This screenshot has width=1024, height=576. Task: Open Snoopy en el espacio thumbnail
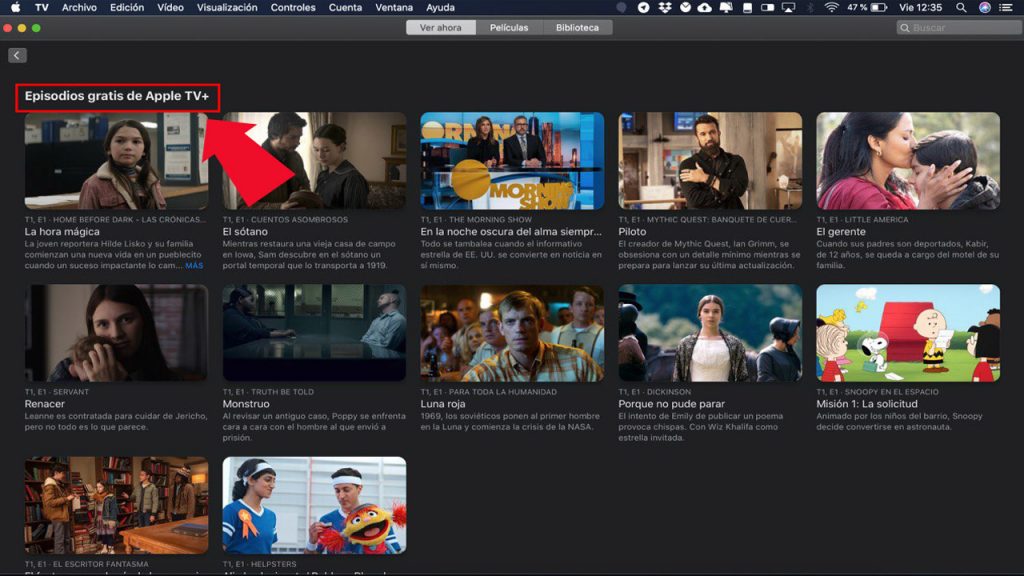click(x=908, y=333)
